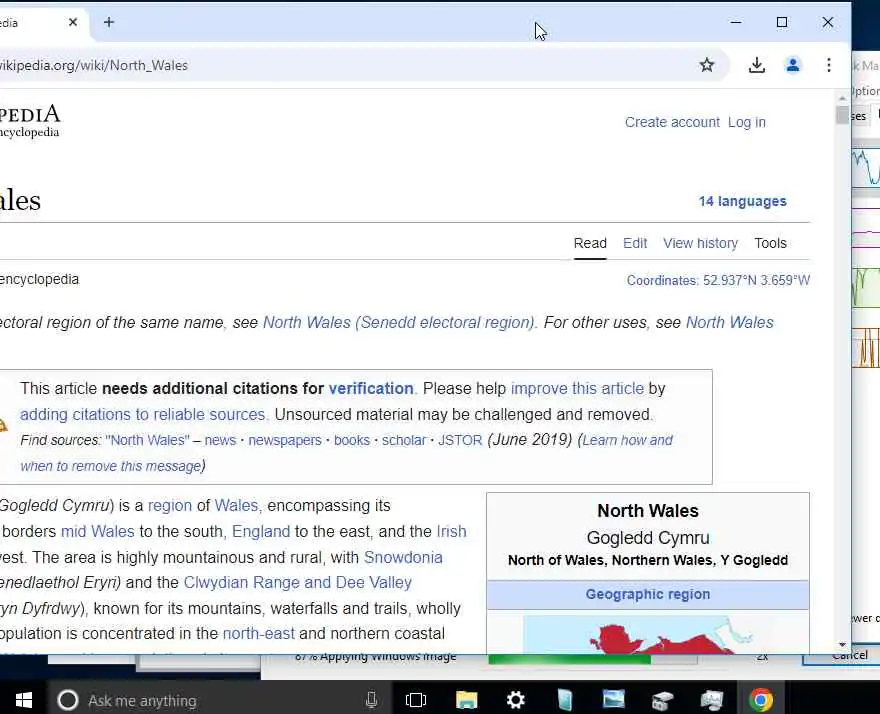This screenshot has height=714, width=880.
Task: Follow the 'North Wales' other uses link
Action: point(730,323)
